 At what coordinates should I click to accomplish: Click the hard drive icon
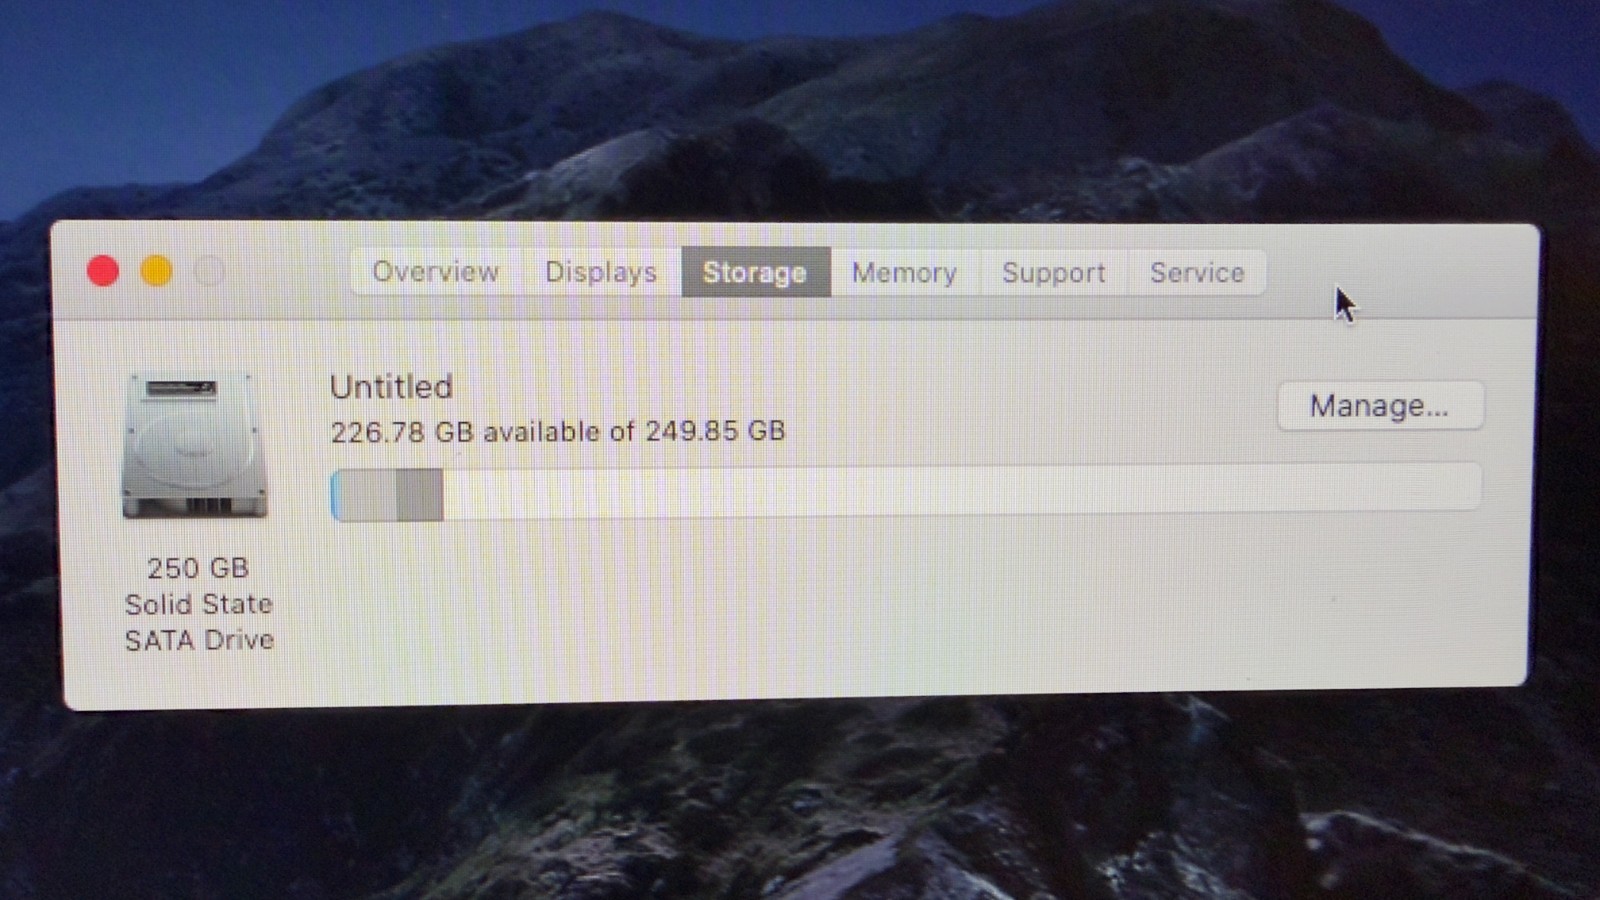coord(195,445)
